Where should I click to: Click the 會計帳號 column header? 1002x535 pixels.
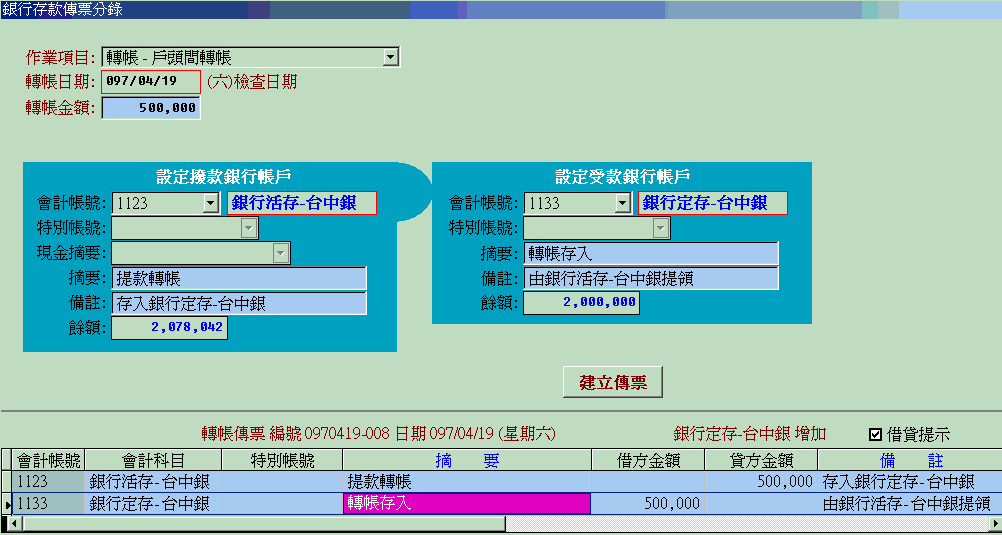pos(49,460)
